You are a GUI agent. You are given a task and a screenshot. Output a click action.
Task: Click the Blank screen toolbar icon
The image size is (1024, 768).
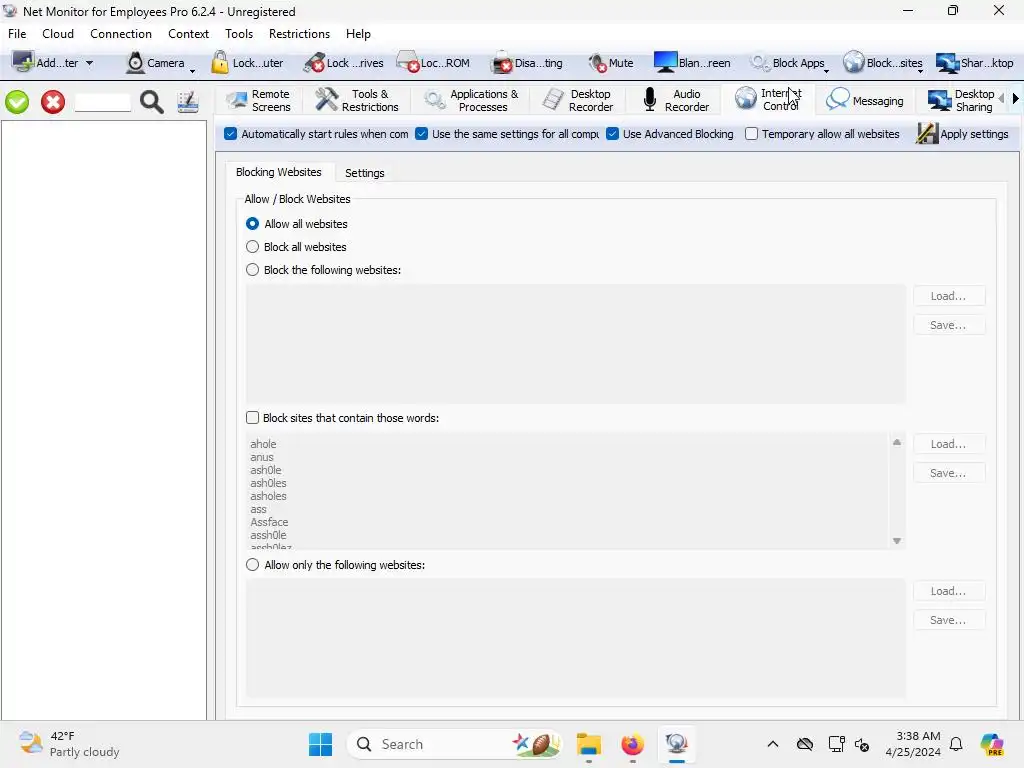point(665,62)
